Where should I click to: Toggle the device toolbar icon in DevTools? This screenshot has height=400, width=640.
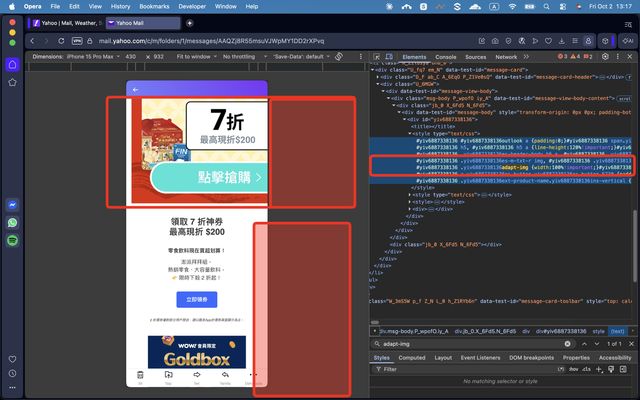coord(389,57)
